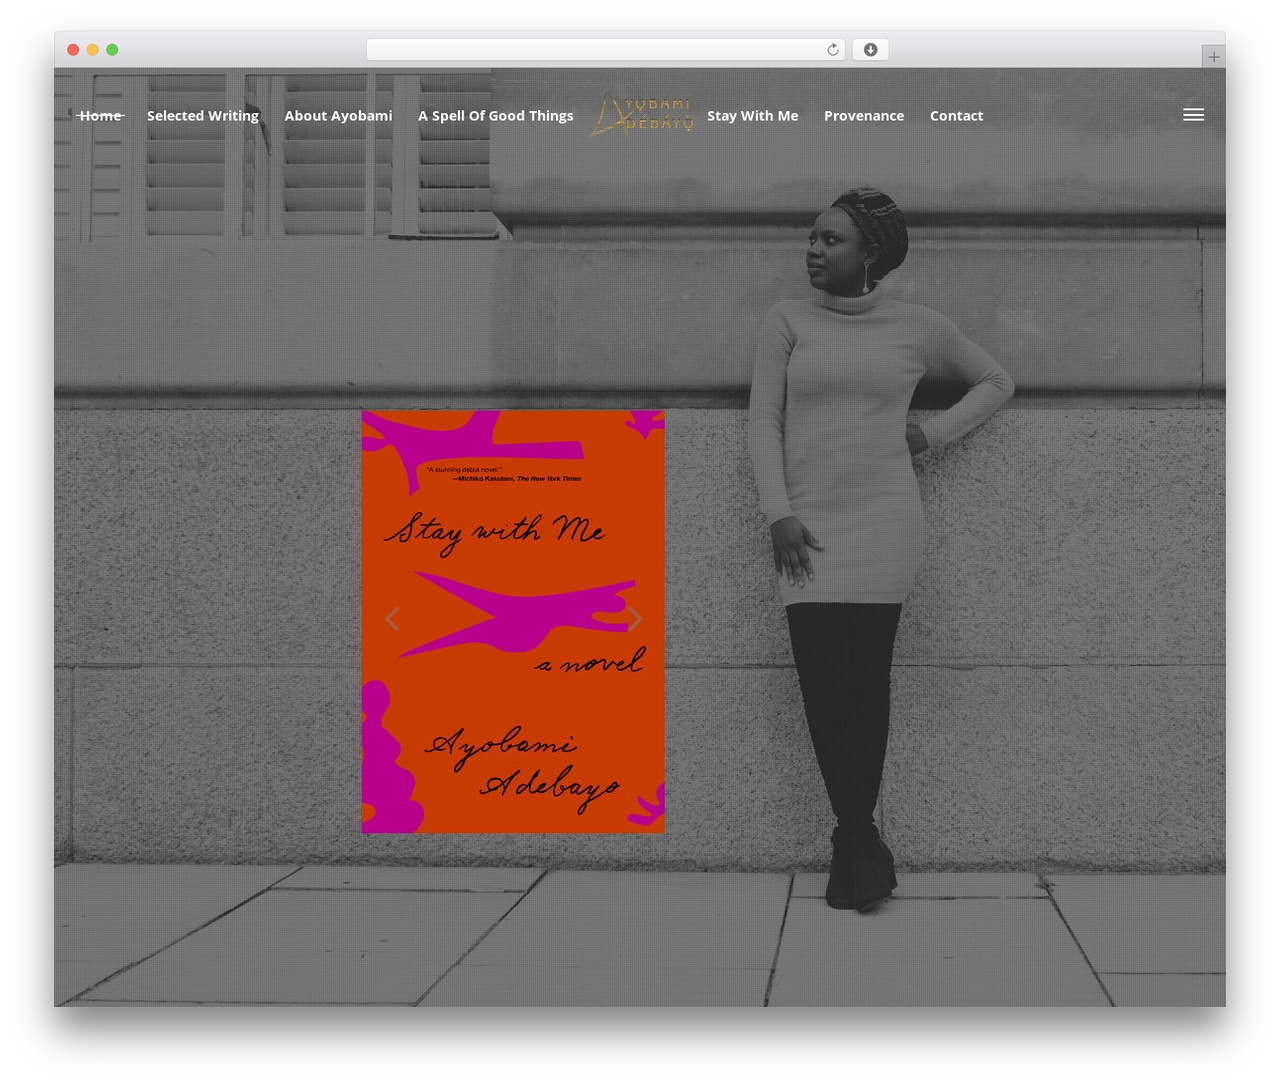
Task: Click the next slide arrow
Action: [635, 619]
